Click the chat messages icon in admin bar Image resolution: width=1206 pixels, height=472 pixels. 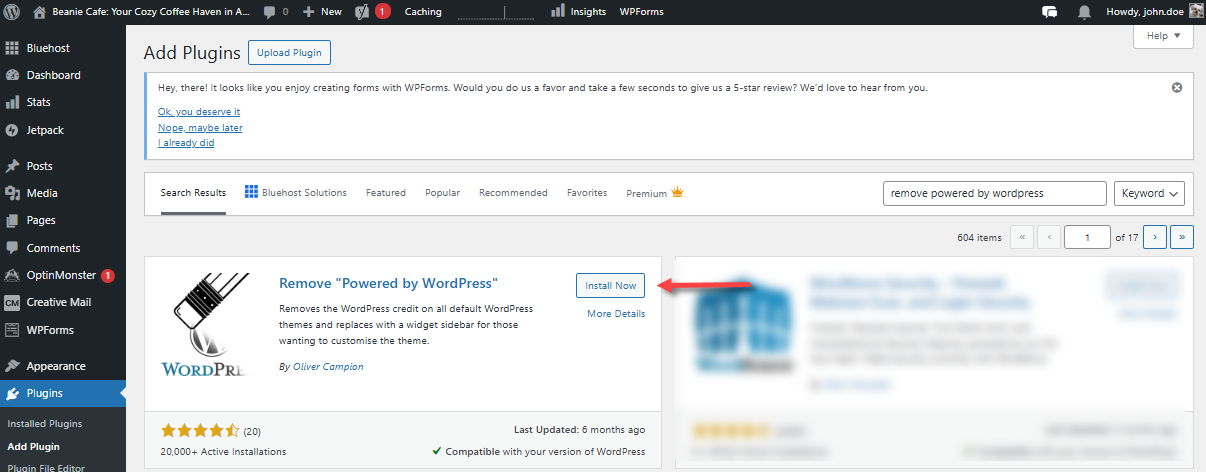point(1049,12)
